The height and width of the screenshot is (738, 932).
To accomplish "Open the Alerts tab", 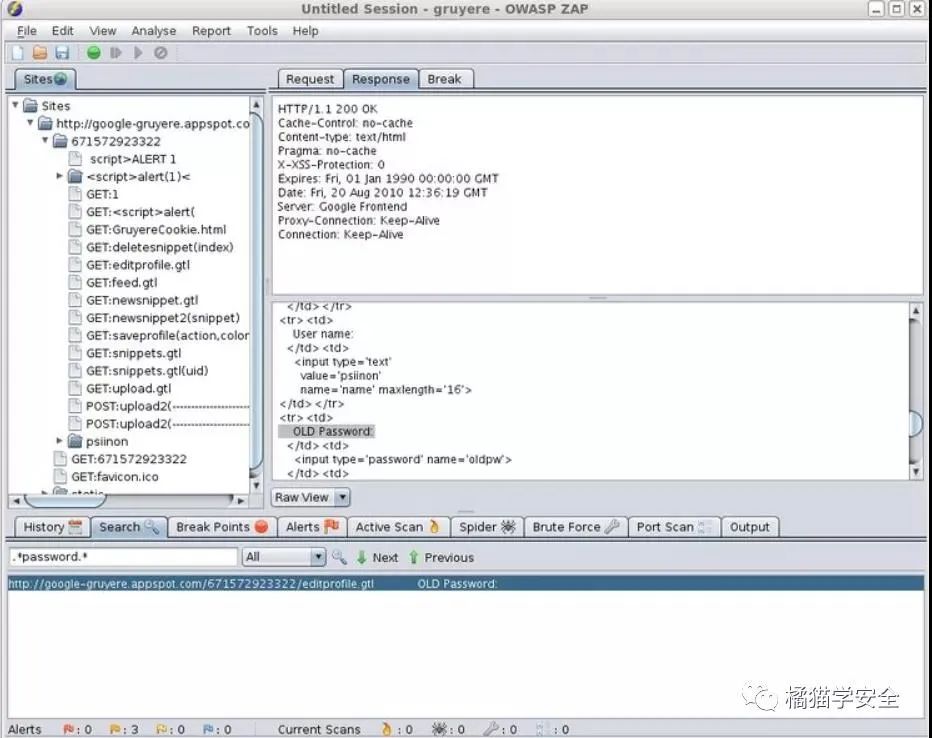I will coord(312,527).
